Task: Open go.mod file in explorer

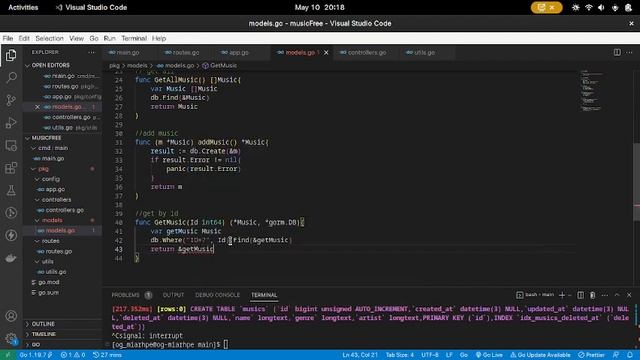Action: coord(48,282)
